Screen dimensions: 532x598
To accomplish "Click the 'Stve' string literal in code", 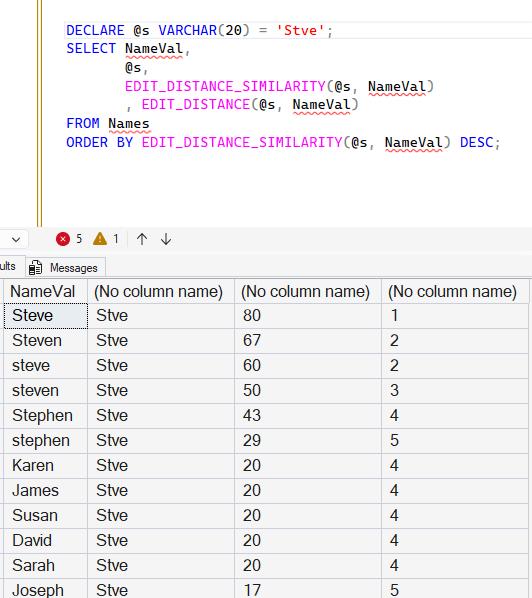I will pos(300,31).
